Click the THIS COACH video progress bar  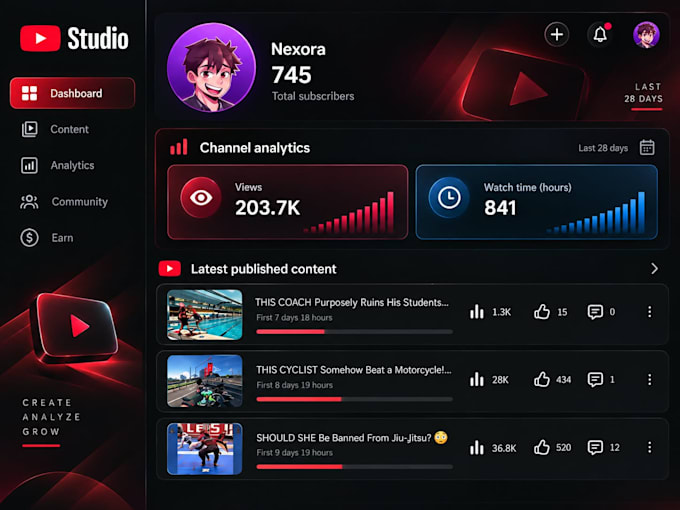354,332
